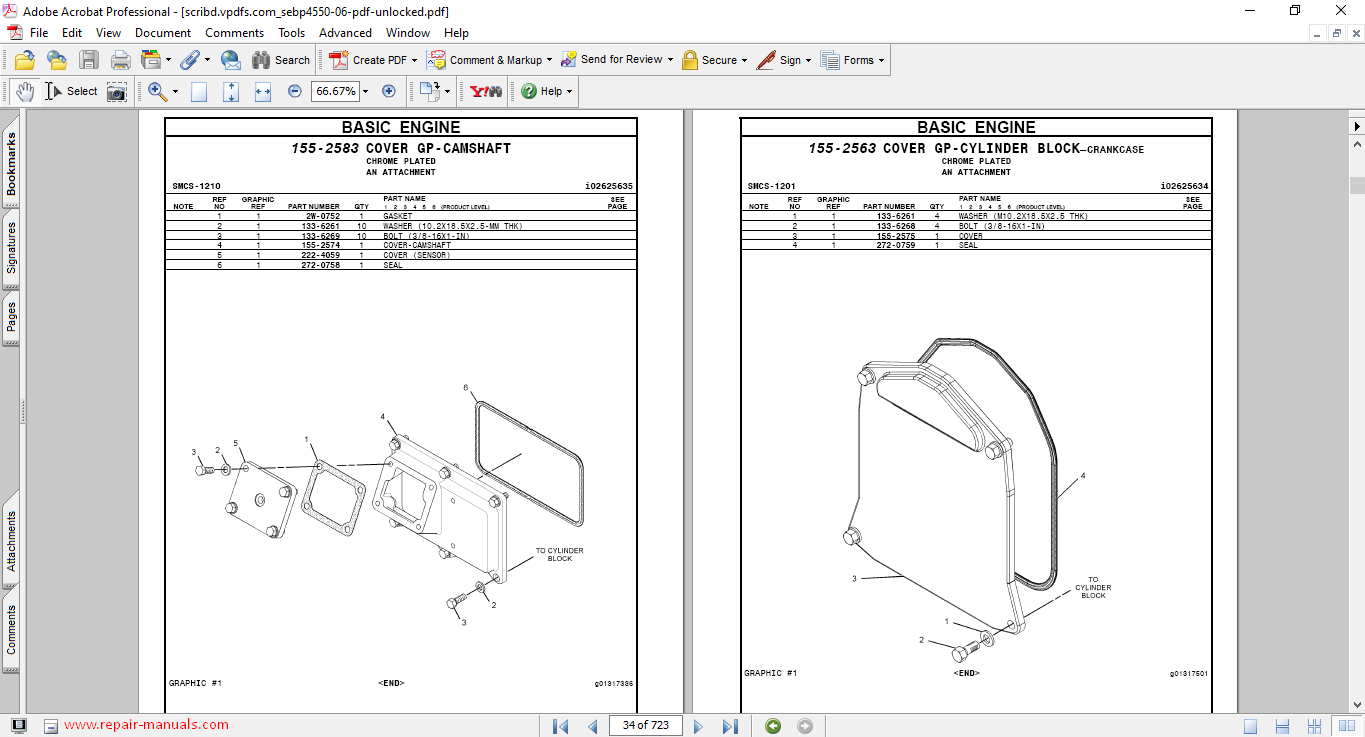
Task: Click the Open file folder icon
Action: coord(25,60)
